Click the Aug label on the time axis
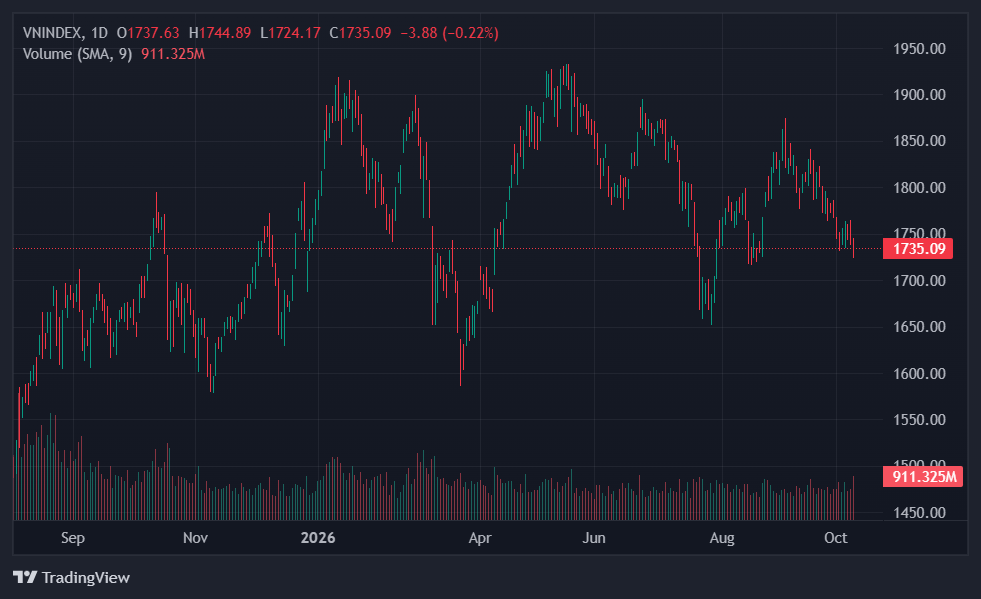Screen dimensions: 981x599 (722, 538)
